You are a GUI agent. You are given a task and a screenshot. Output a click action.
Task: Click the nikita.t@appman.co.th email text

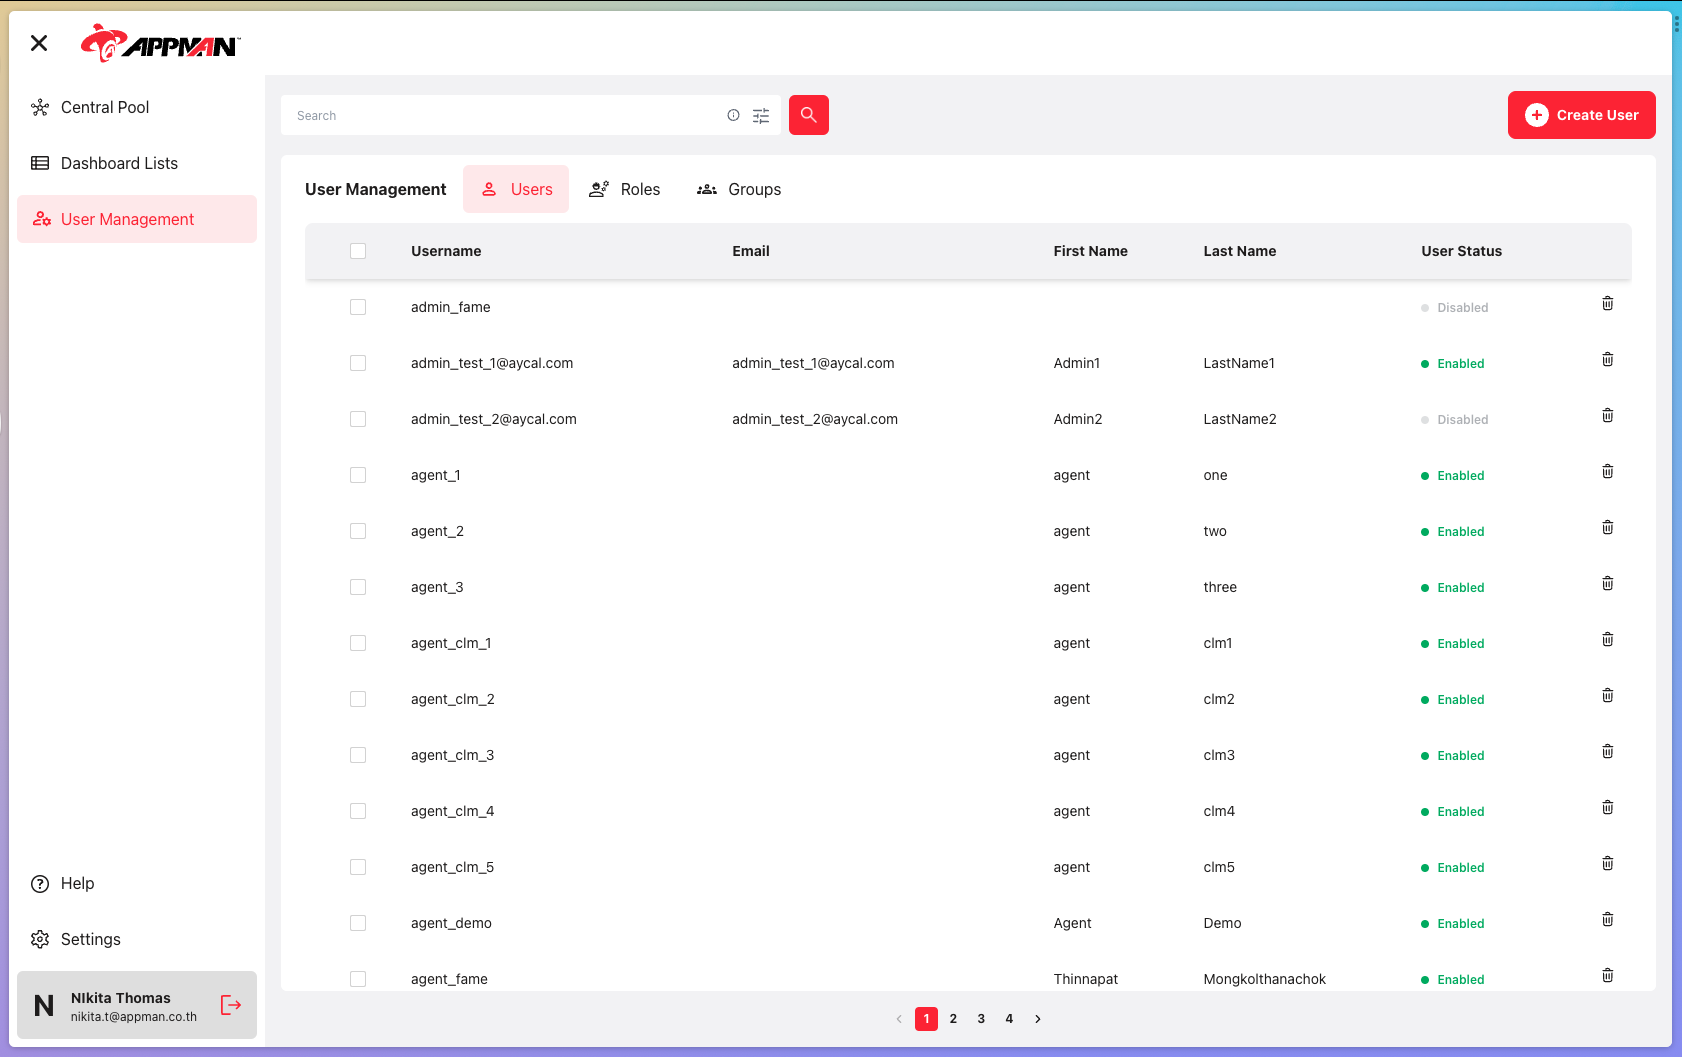click(134, 1017)
